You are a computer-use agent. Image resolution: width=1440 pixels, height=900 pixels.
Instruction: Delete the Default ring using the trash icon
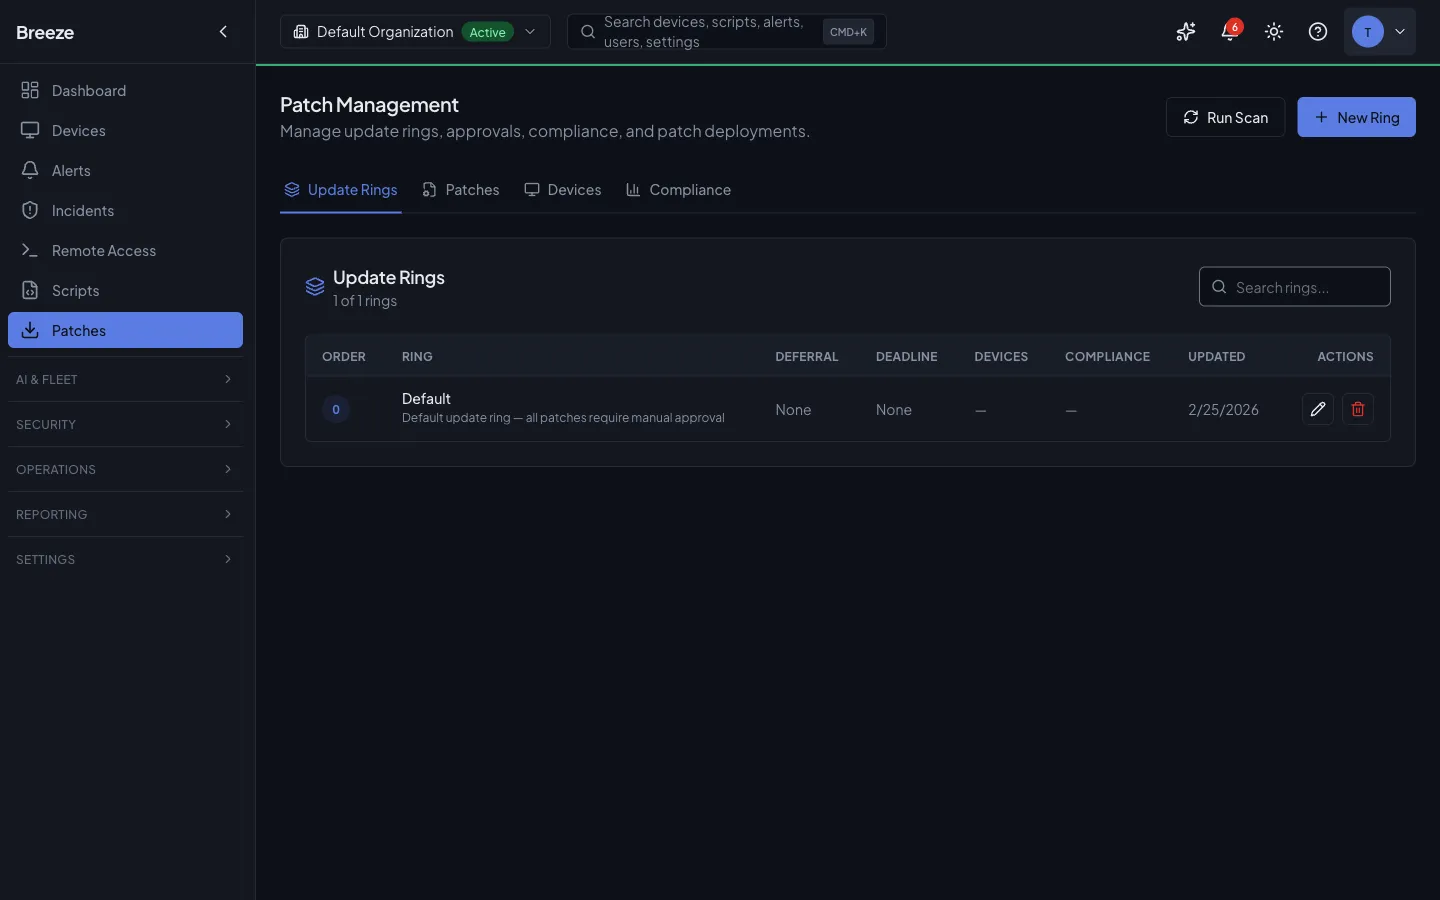[1357, 409]
